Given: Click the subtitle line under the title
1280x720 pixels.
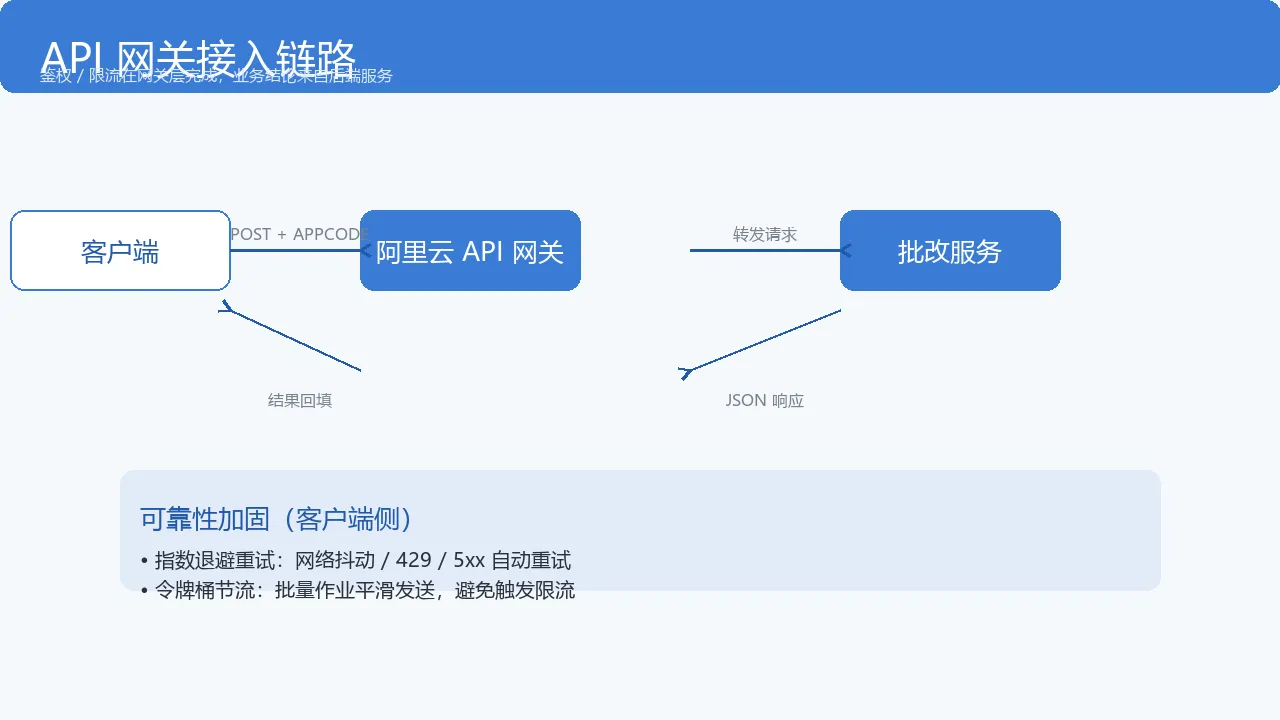Looking at the screenshot, I should click(x=216, y=76).
